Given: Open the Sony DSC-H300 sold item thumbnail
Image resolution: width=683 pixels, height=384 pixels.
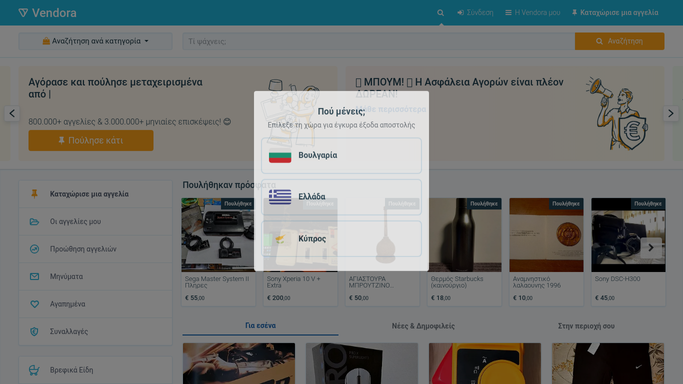Looking at the screenshot, I should click(628, 235).
